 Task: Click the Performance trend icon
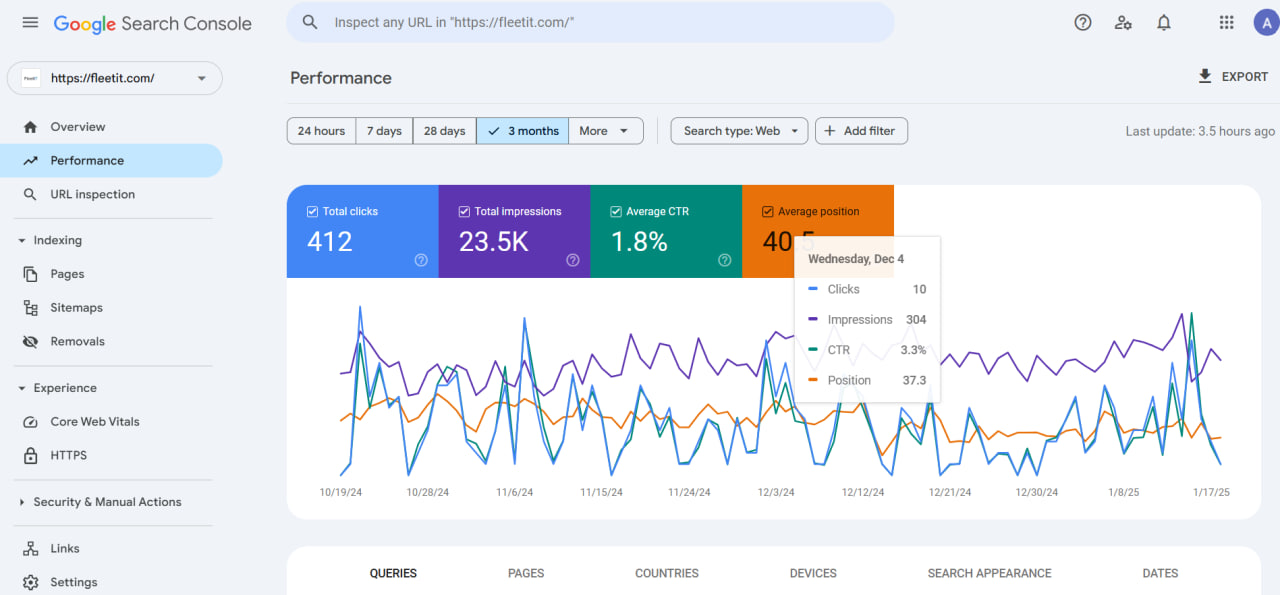[30, 161]
